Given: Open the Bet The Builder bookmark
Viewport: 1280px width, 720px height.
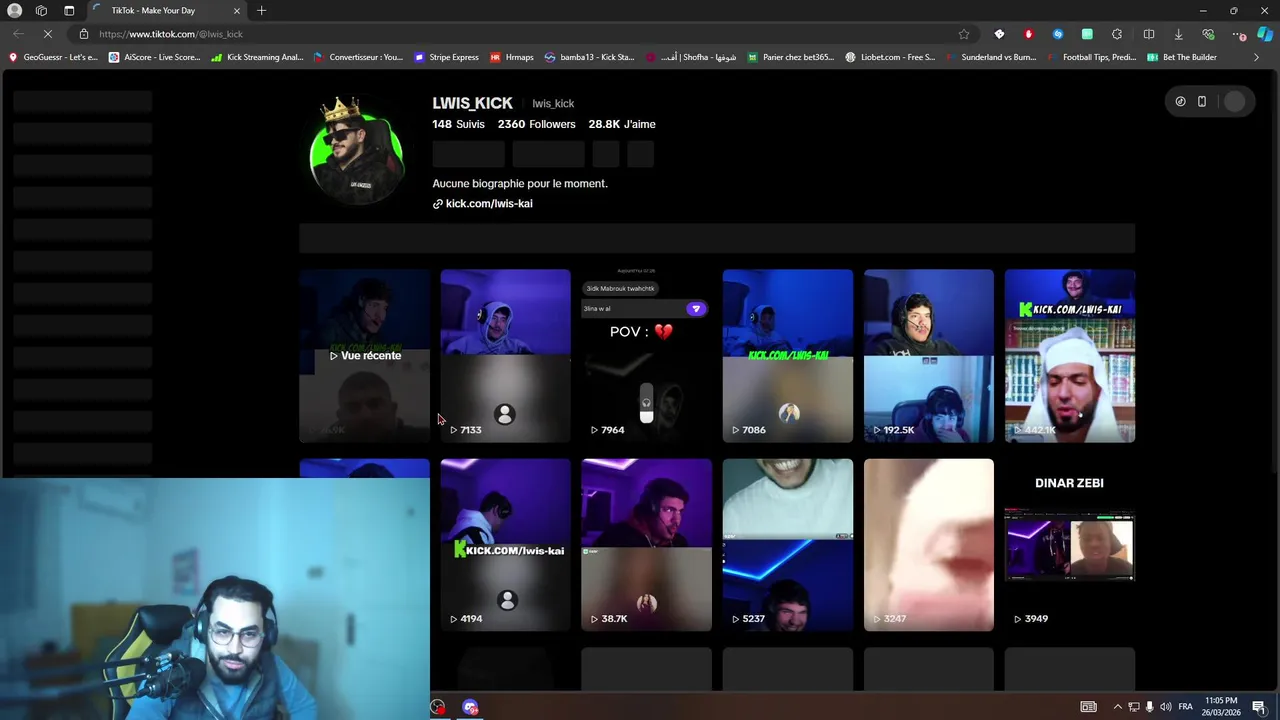Looking at the screenshot, I should [x=1182, y=57].
